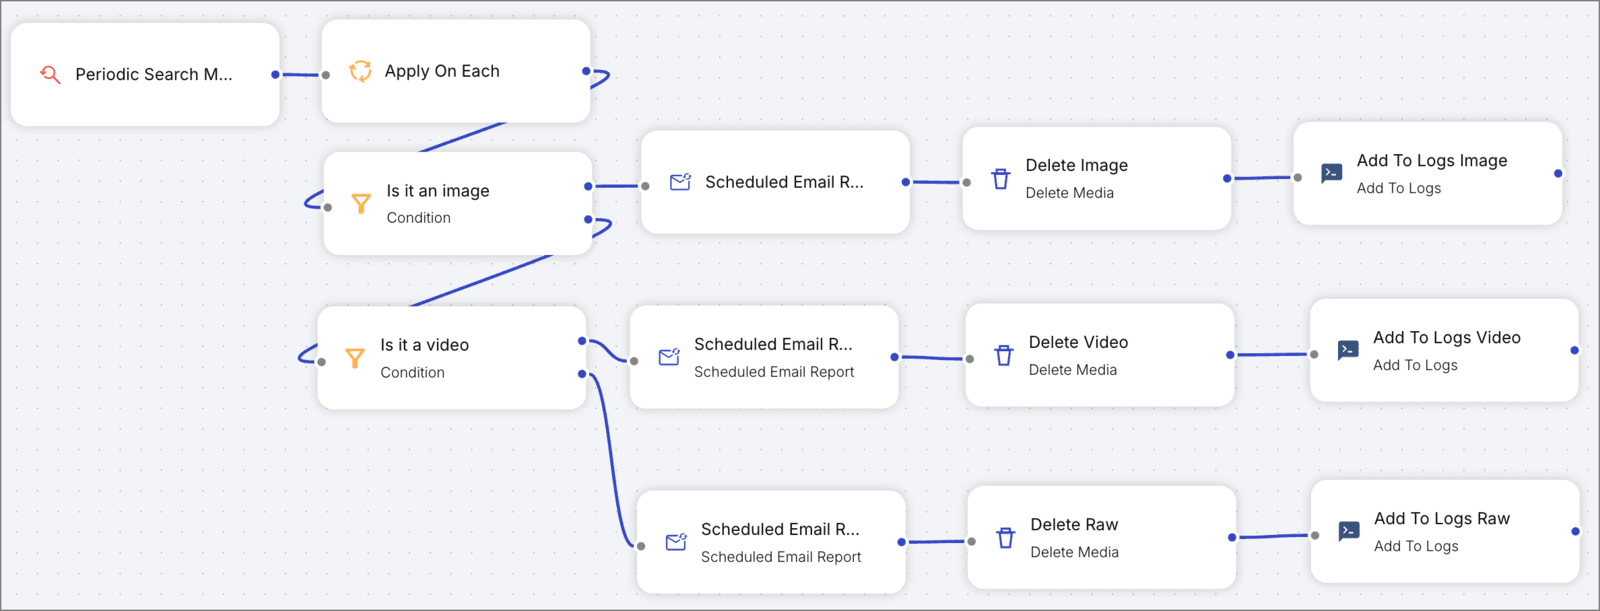Click lower output port of Is it a video
1600x611 pixels.
[582, 374]
